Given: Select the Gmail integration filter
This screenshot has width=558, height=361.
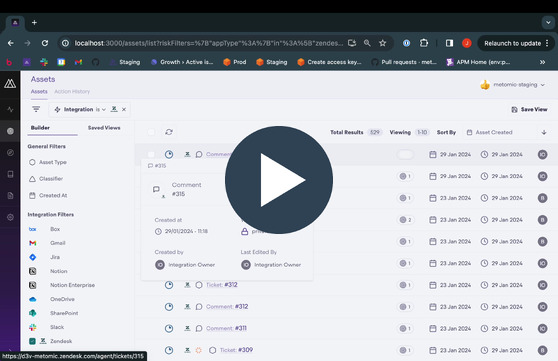Looking at the screenshot, I should (47, 243).
